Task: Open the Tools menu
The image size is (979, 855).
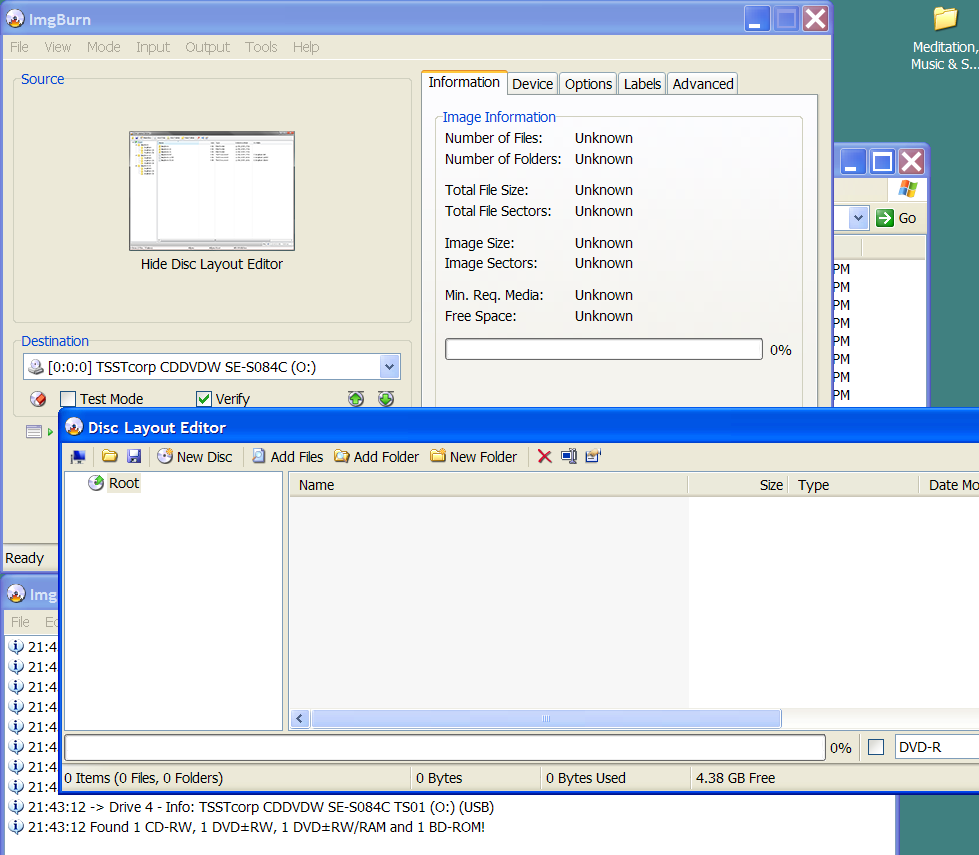Action: point(261,47)
